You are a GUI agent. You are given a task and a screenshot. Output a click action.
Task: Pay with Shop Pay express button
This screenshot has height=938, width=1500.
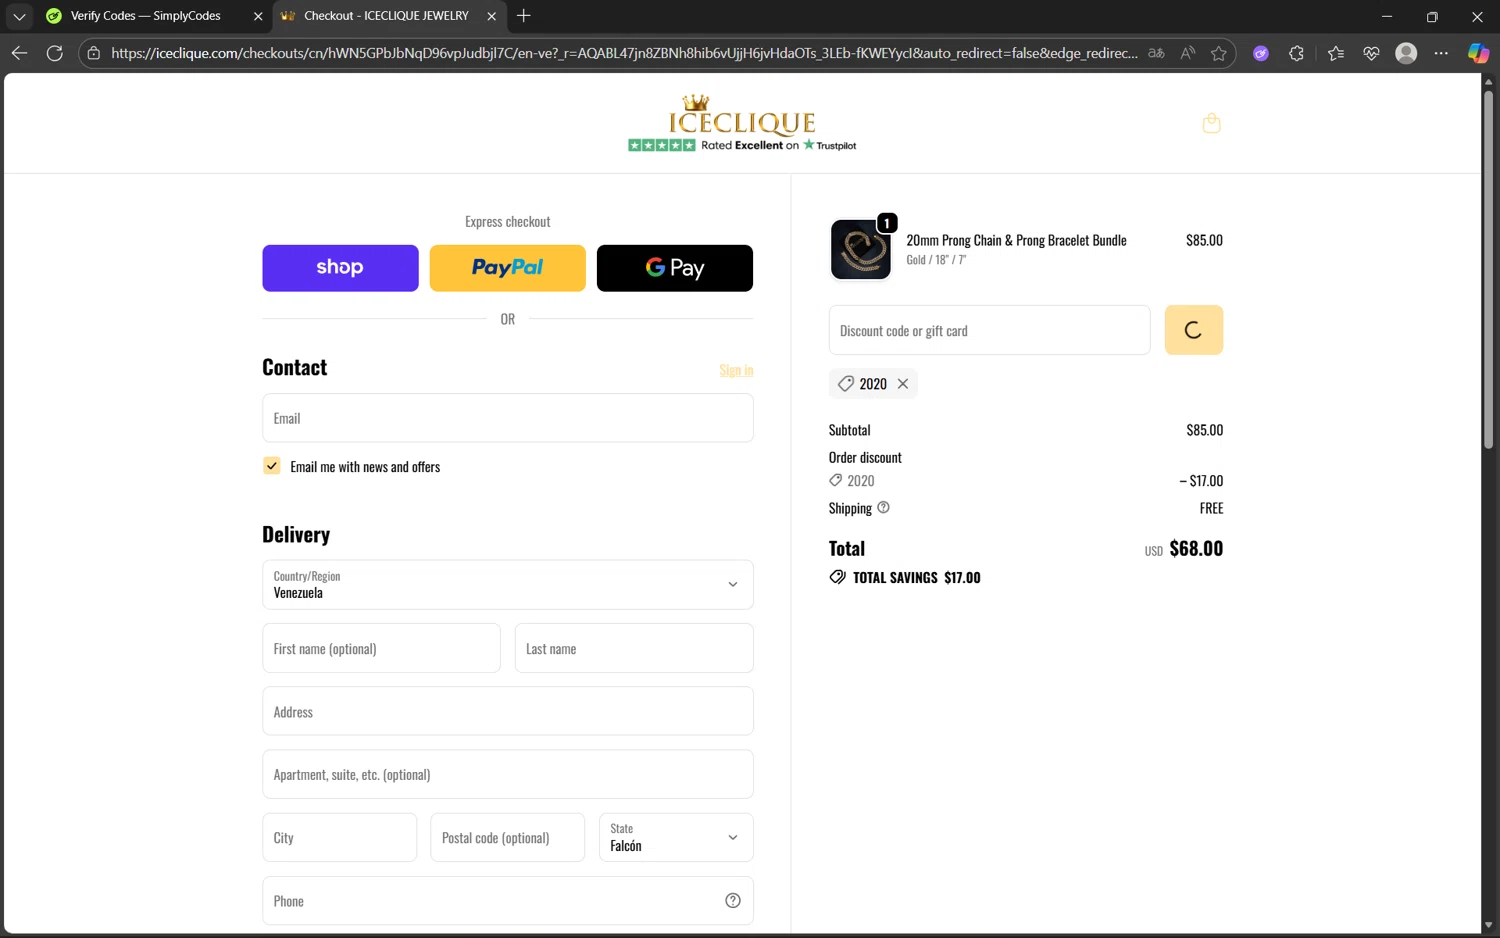(x=340, y=268)
